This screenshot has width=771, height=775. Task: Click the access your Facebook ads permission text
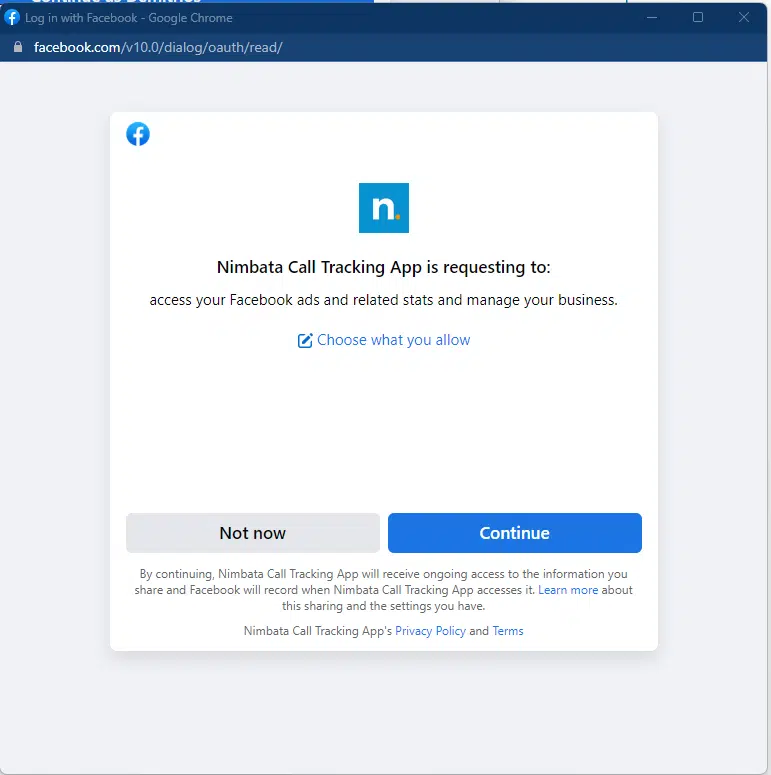coord(384,300)
